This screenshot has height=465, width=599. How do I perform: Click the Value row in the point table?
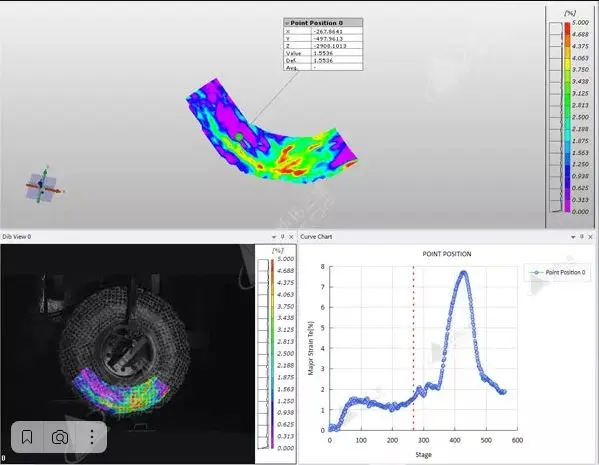tap(323, 53)
